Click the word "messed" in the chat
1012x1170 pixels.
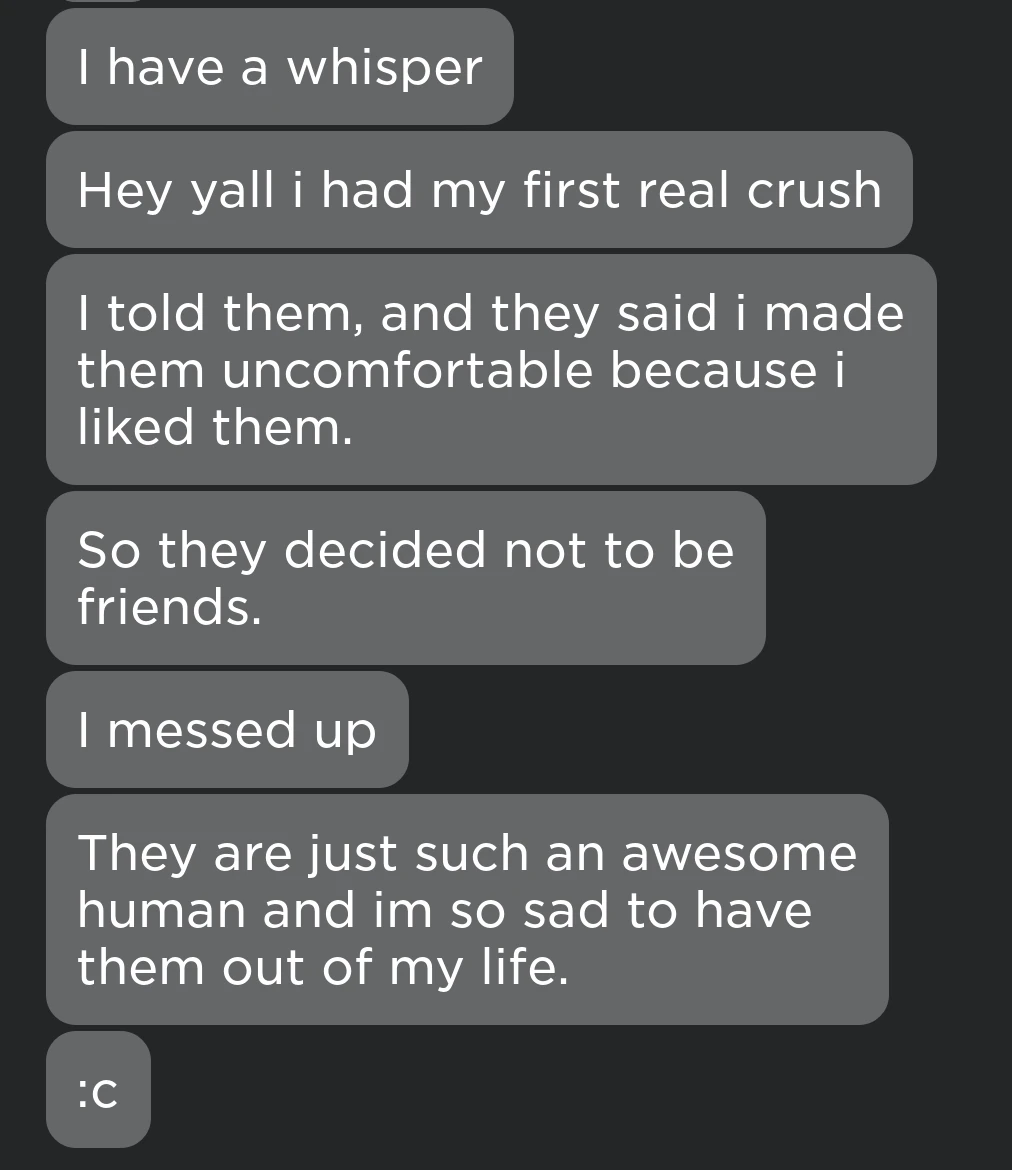point(201,730)
